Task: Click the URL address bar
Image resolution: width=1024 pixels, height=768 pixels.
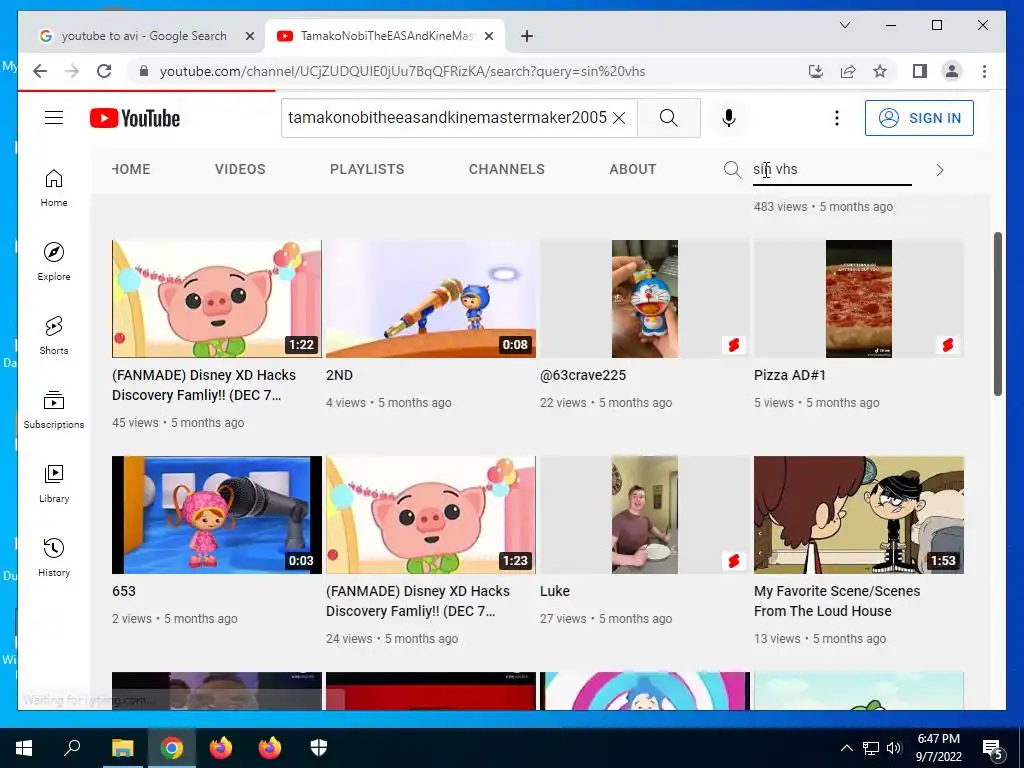Action: pyautogui.click(x=402, y=71)
